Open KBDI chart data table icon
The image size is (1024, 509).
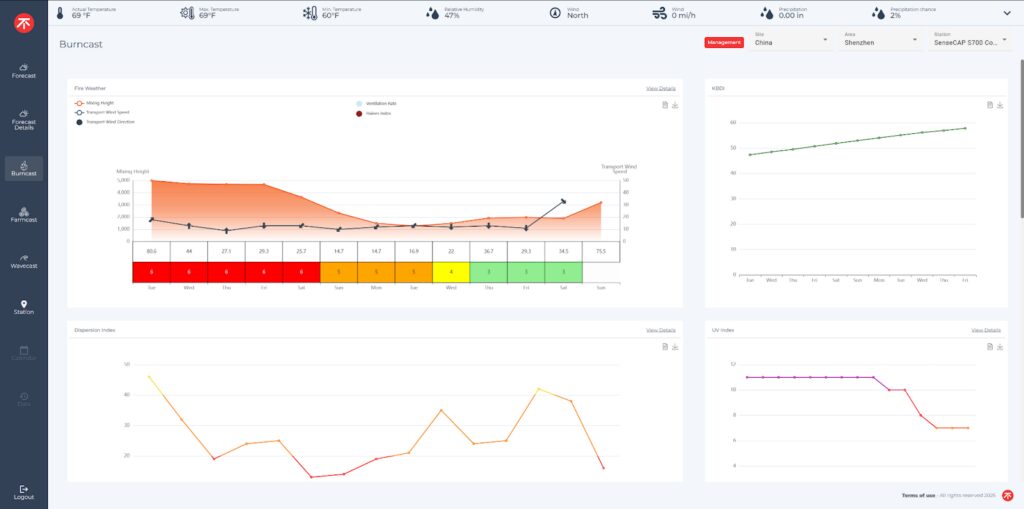(989, 104)
